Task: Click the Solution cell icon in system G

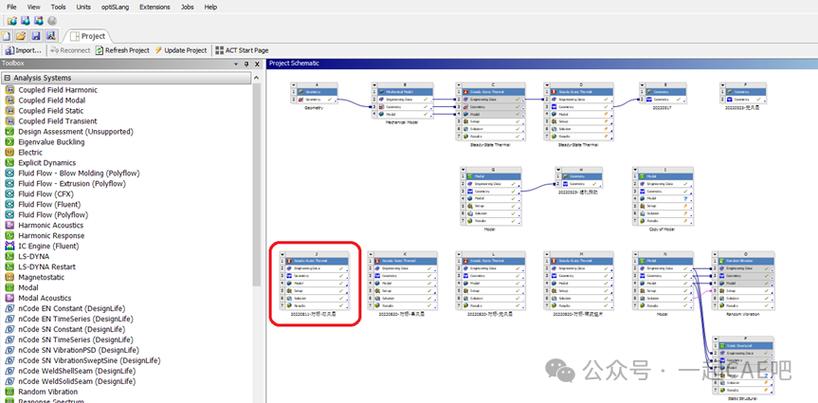Action: (x=470, y=214)
